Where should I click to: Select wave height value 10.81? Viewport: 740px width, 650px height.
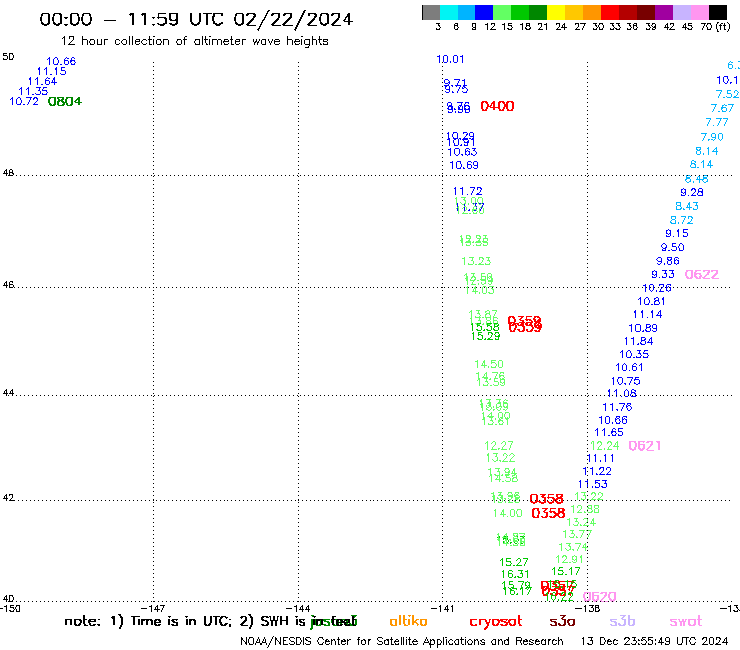tap(651, 301)
